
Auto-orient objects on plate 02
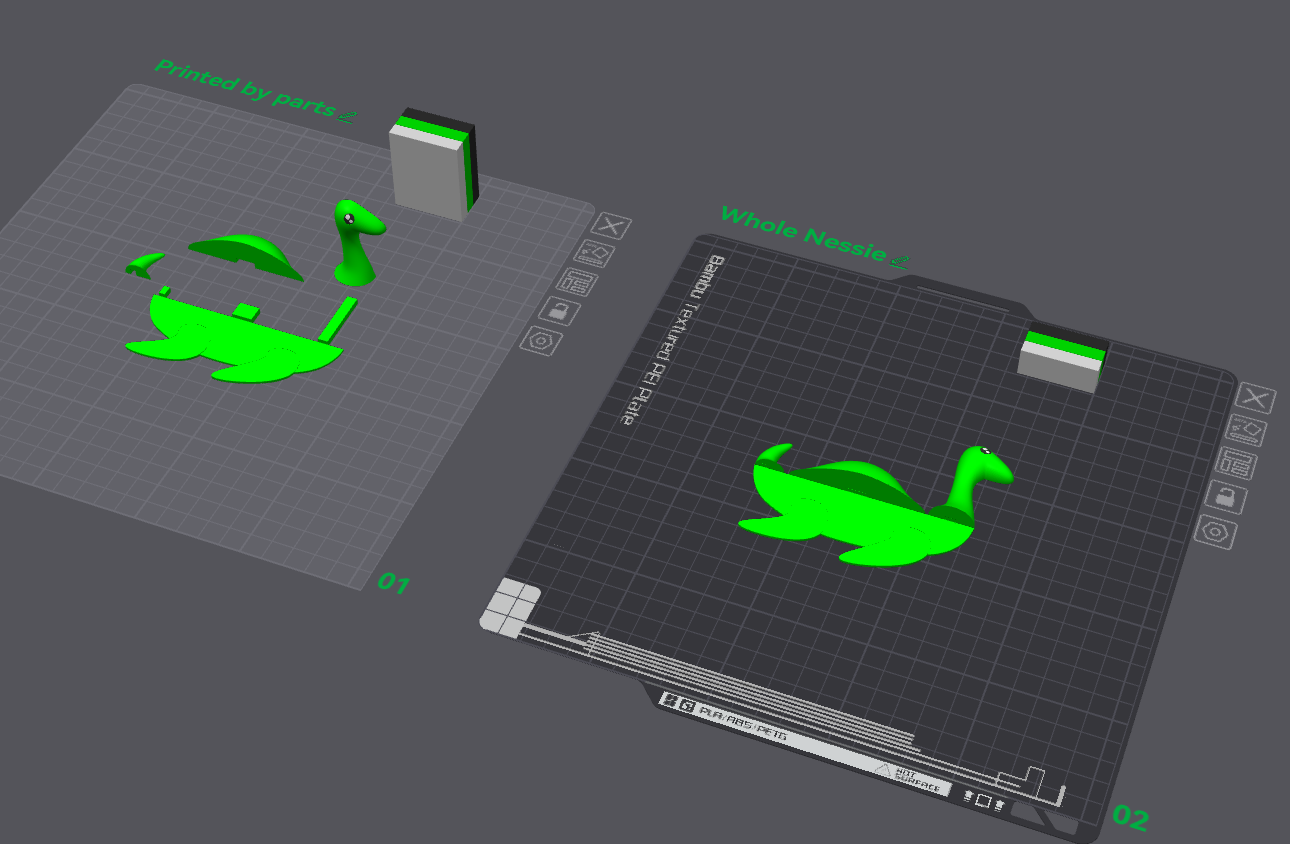[x=1246, y=432]
